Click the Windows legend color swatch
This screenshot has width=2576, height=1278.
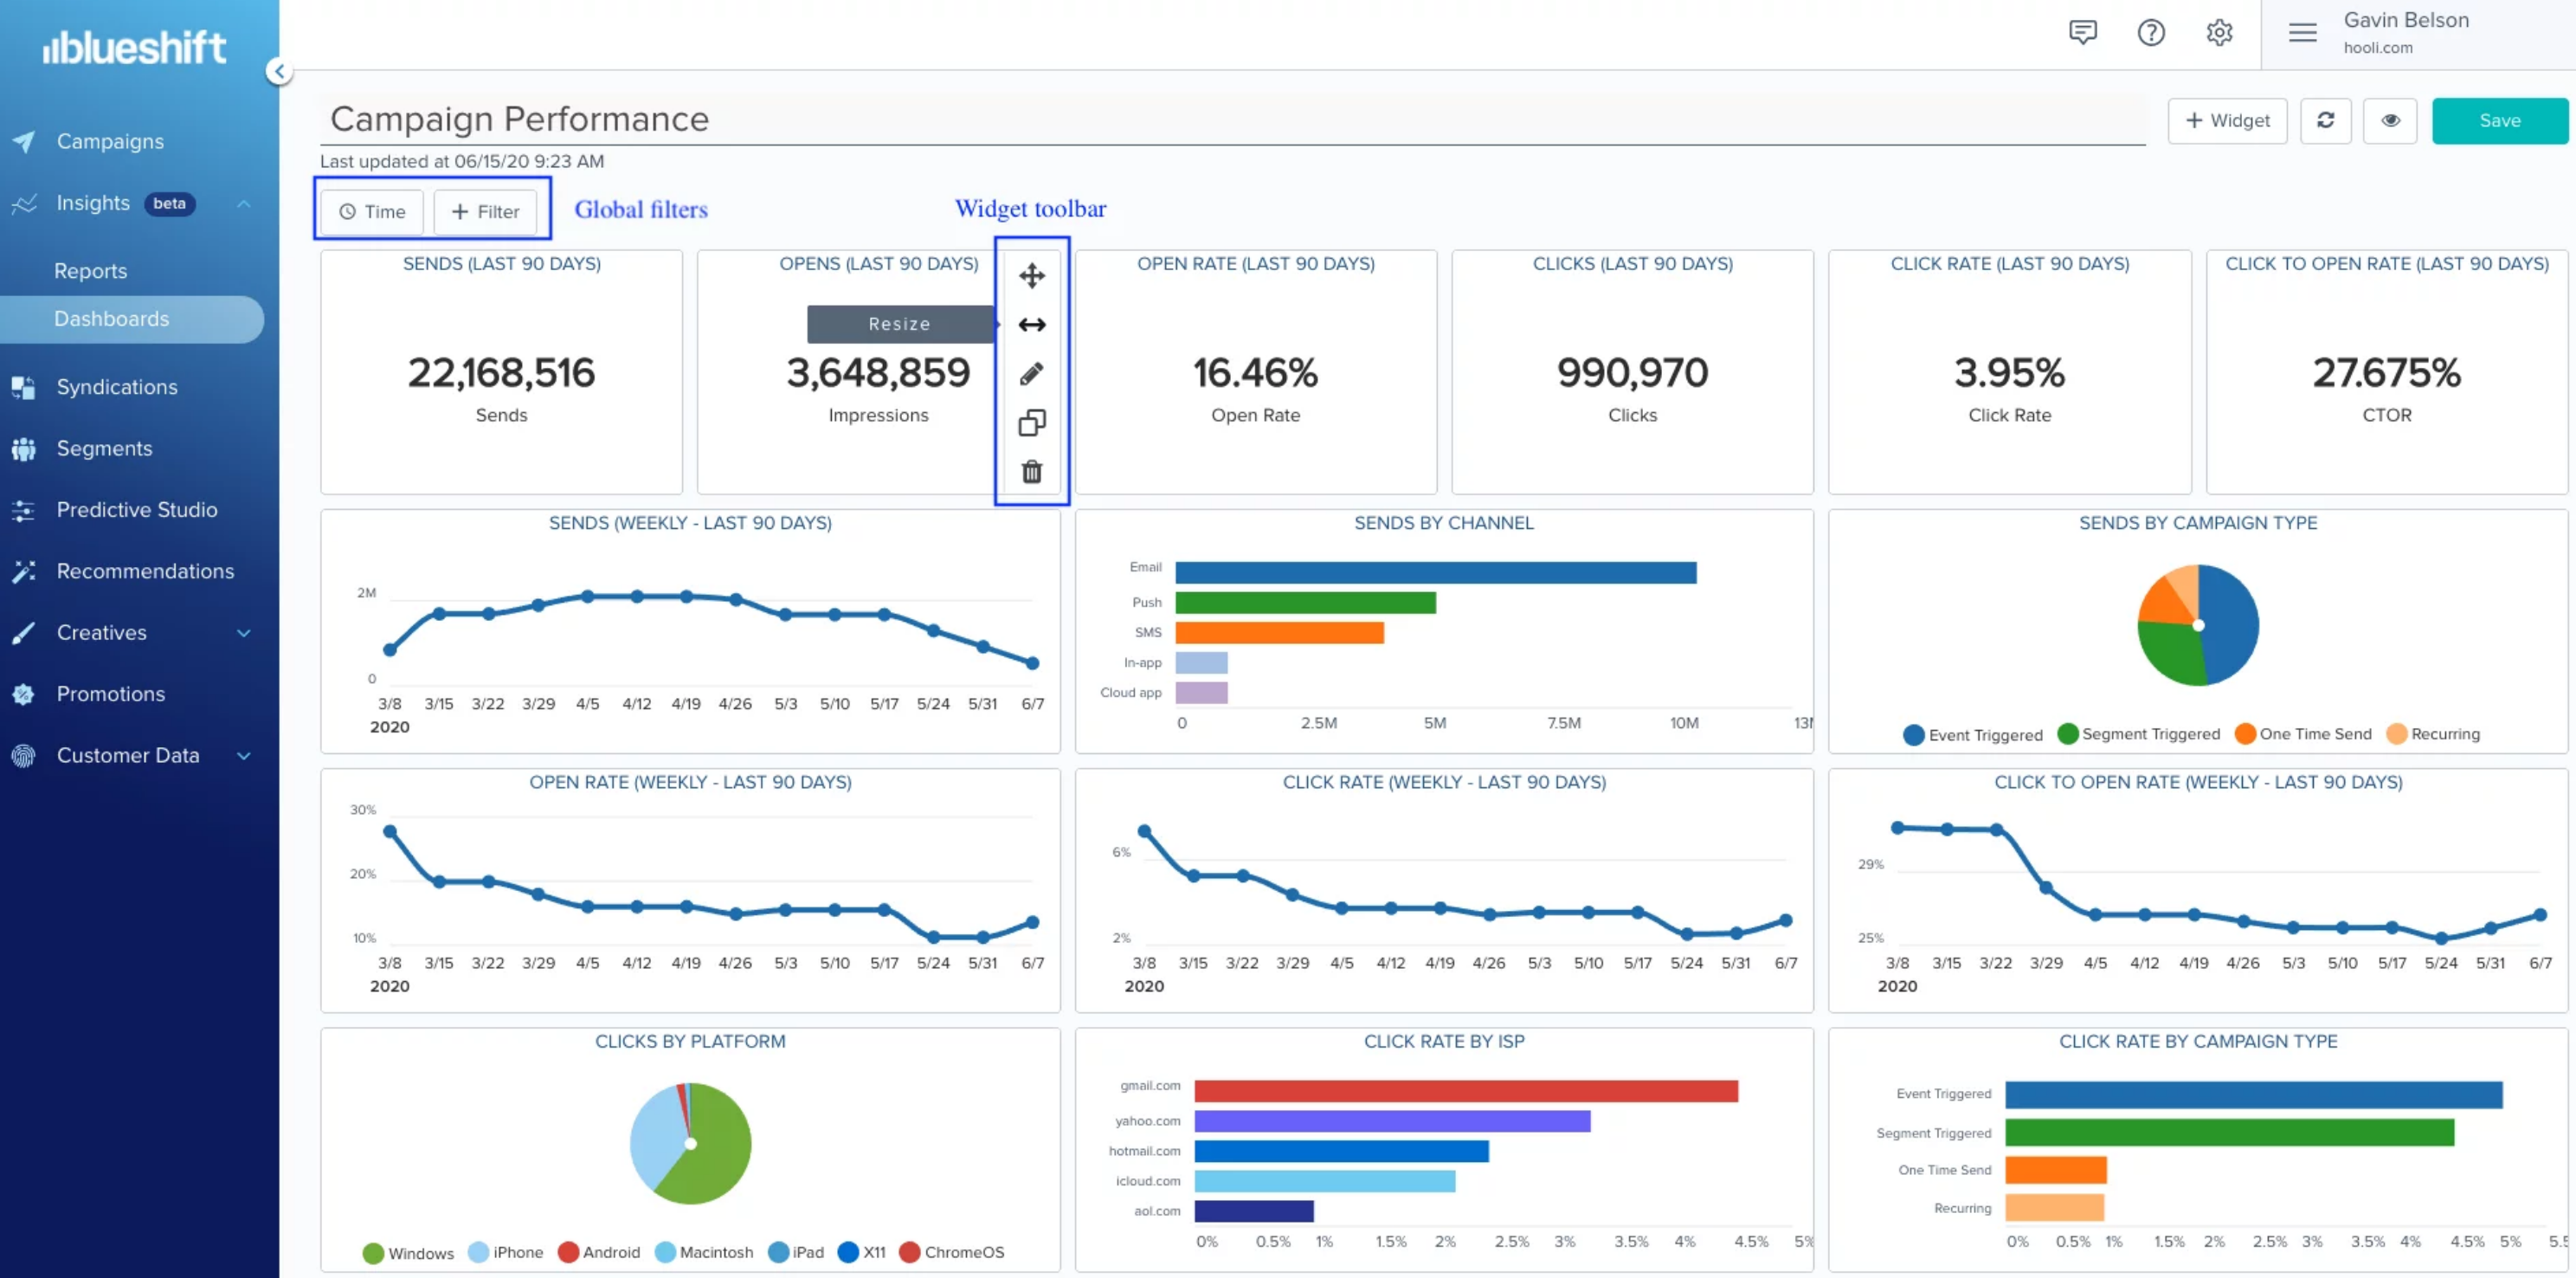[x=373, y=1253]
